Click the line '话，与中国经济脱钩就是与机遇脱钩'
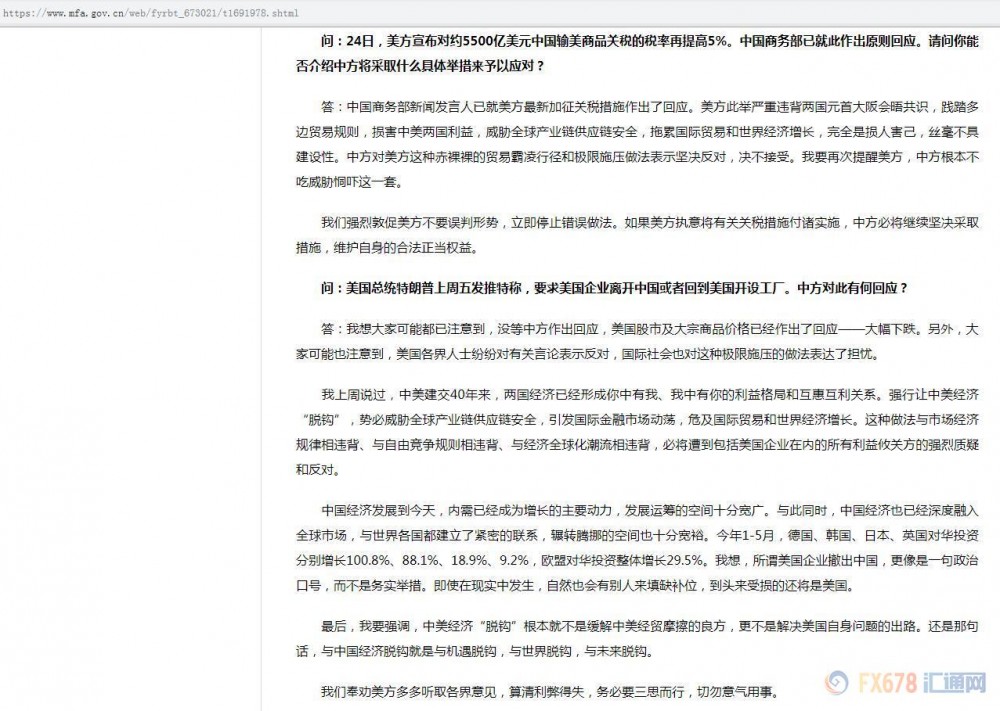Viewport: 1000px width, 711px height. pyautogui.click(x=474, y=651)
